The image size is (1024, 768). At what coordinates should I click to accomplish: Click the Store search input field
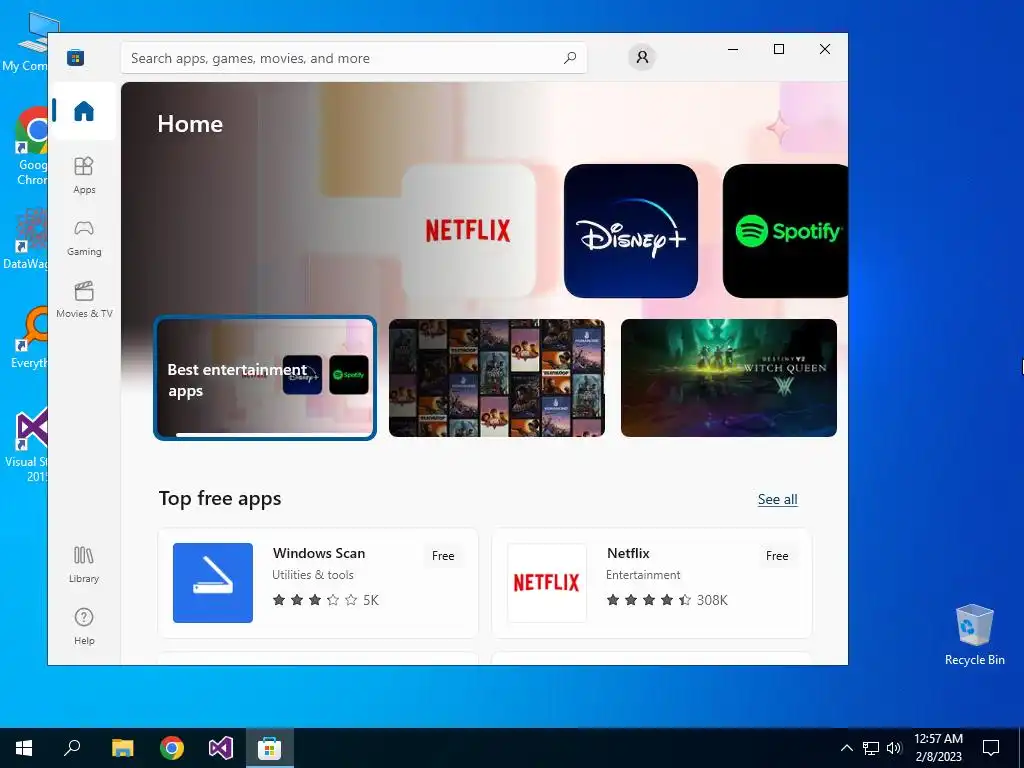point(353,58)
